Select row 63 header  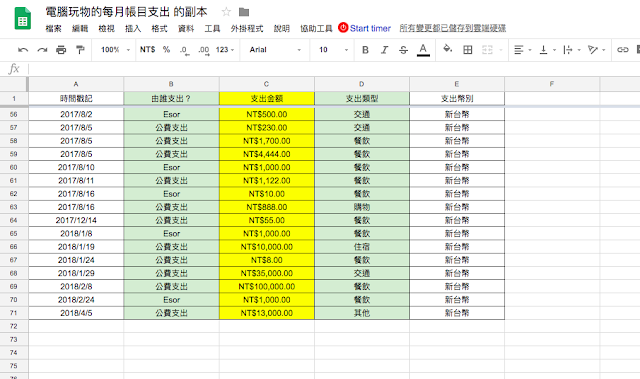pos(13,207)
